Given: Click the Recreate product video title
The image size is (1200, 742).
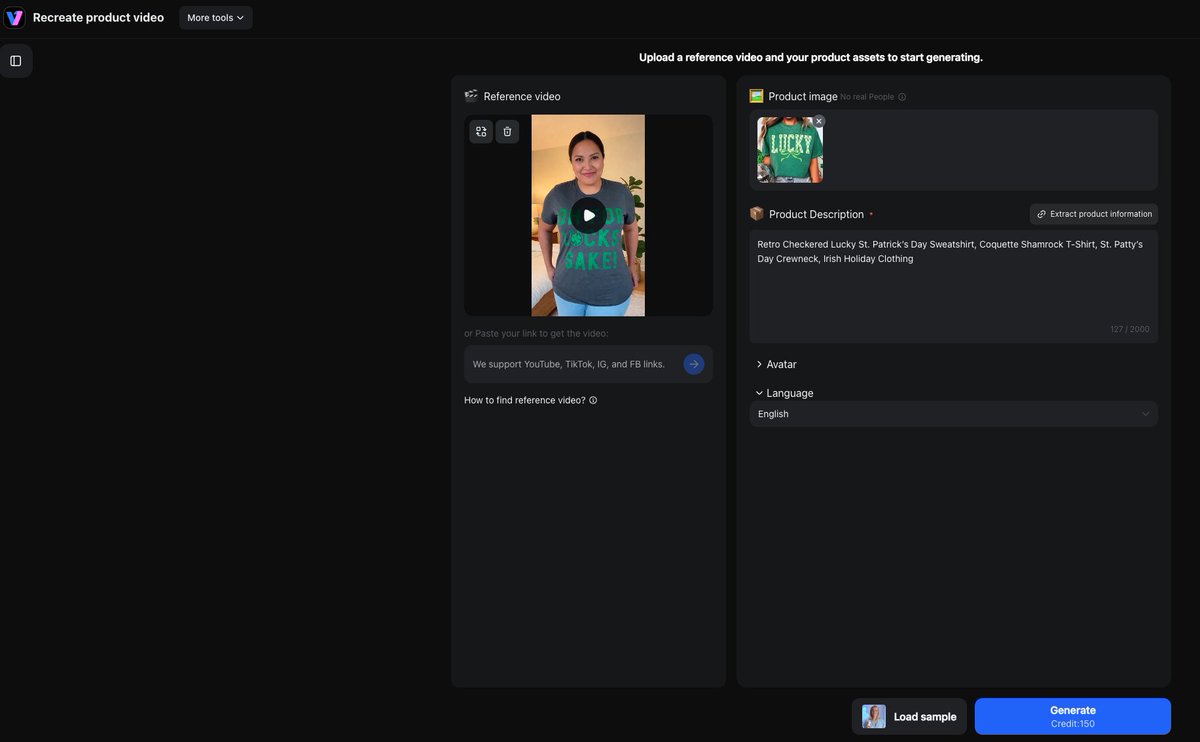Looking at the screenshot, I should click(x=98, y=17).
